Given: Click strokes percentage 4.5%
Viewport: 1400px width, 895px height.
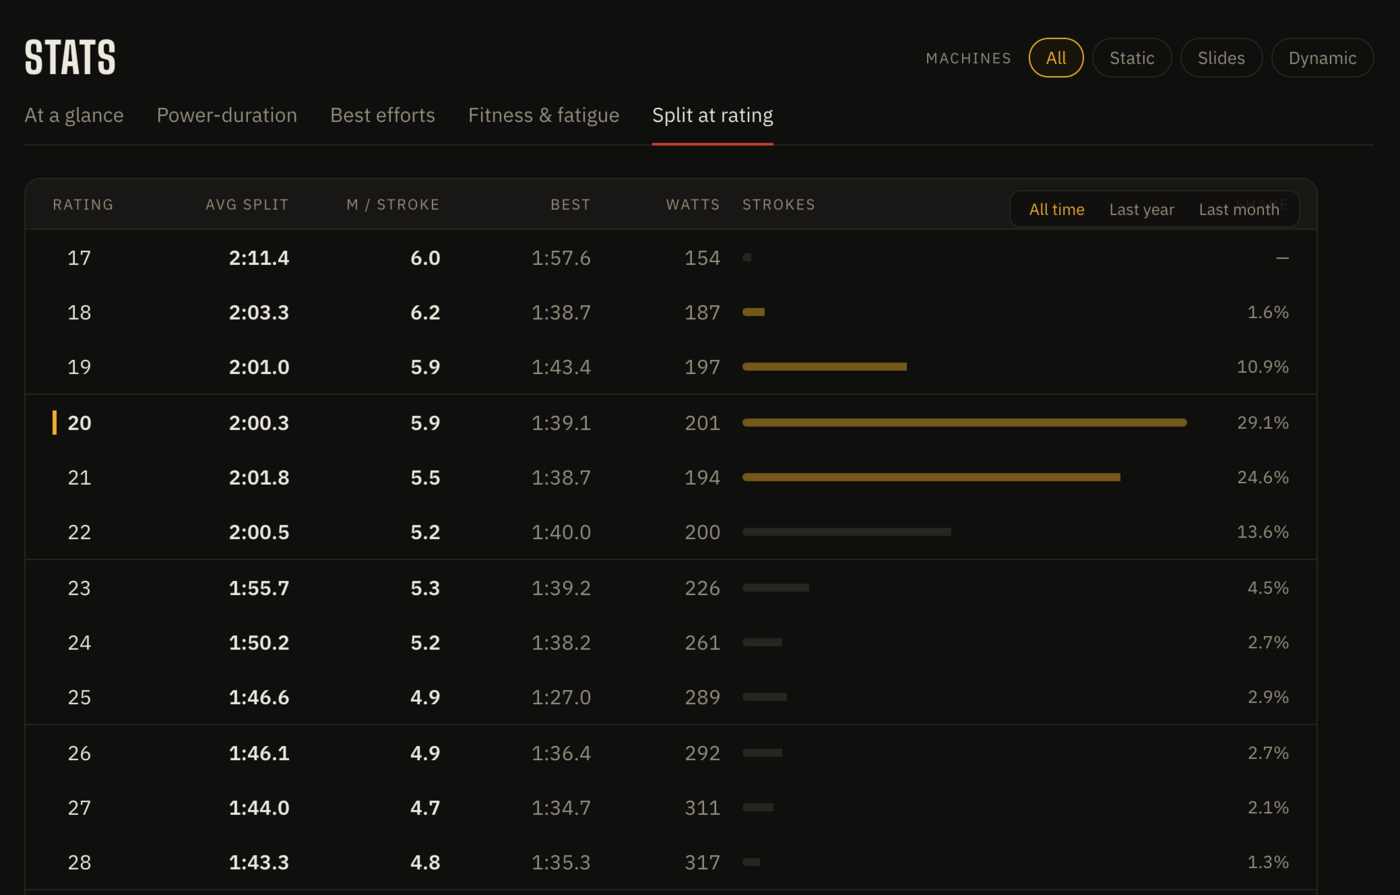Looking at the screenshot, I should click(x=1268, y=588).
